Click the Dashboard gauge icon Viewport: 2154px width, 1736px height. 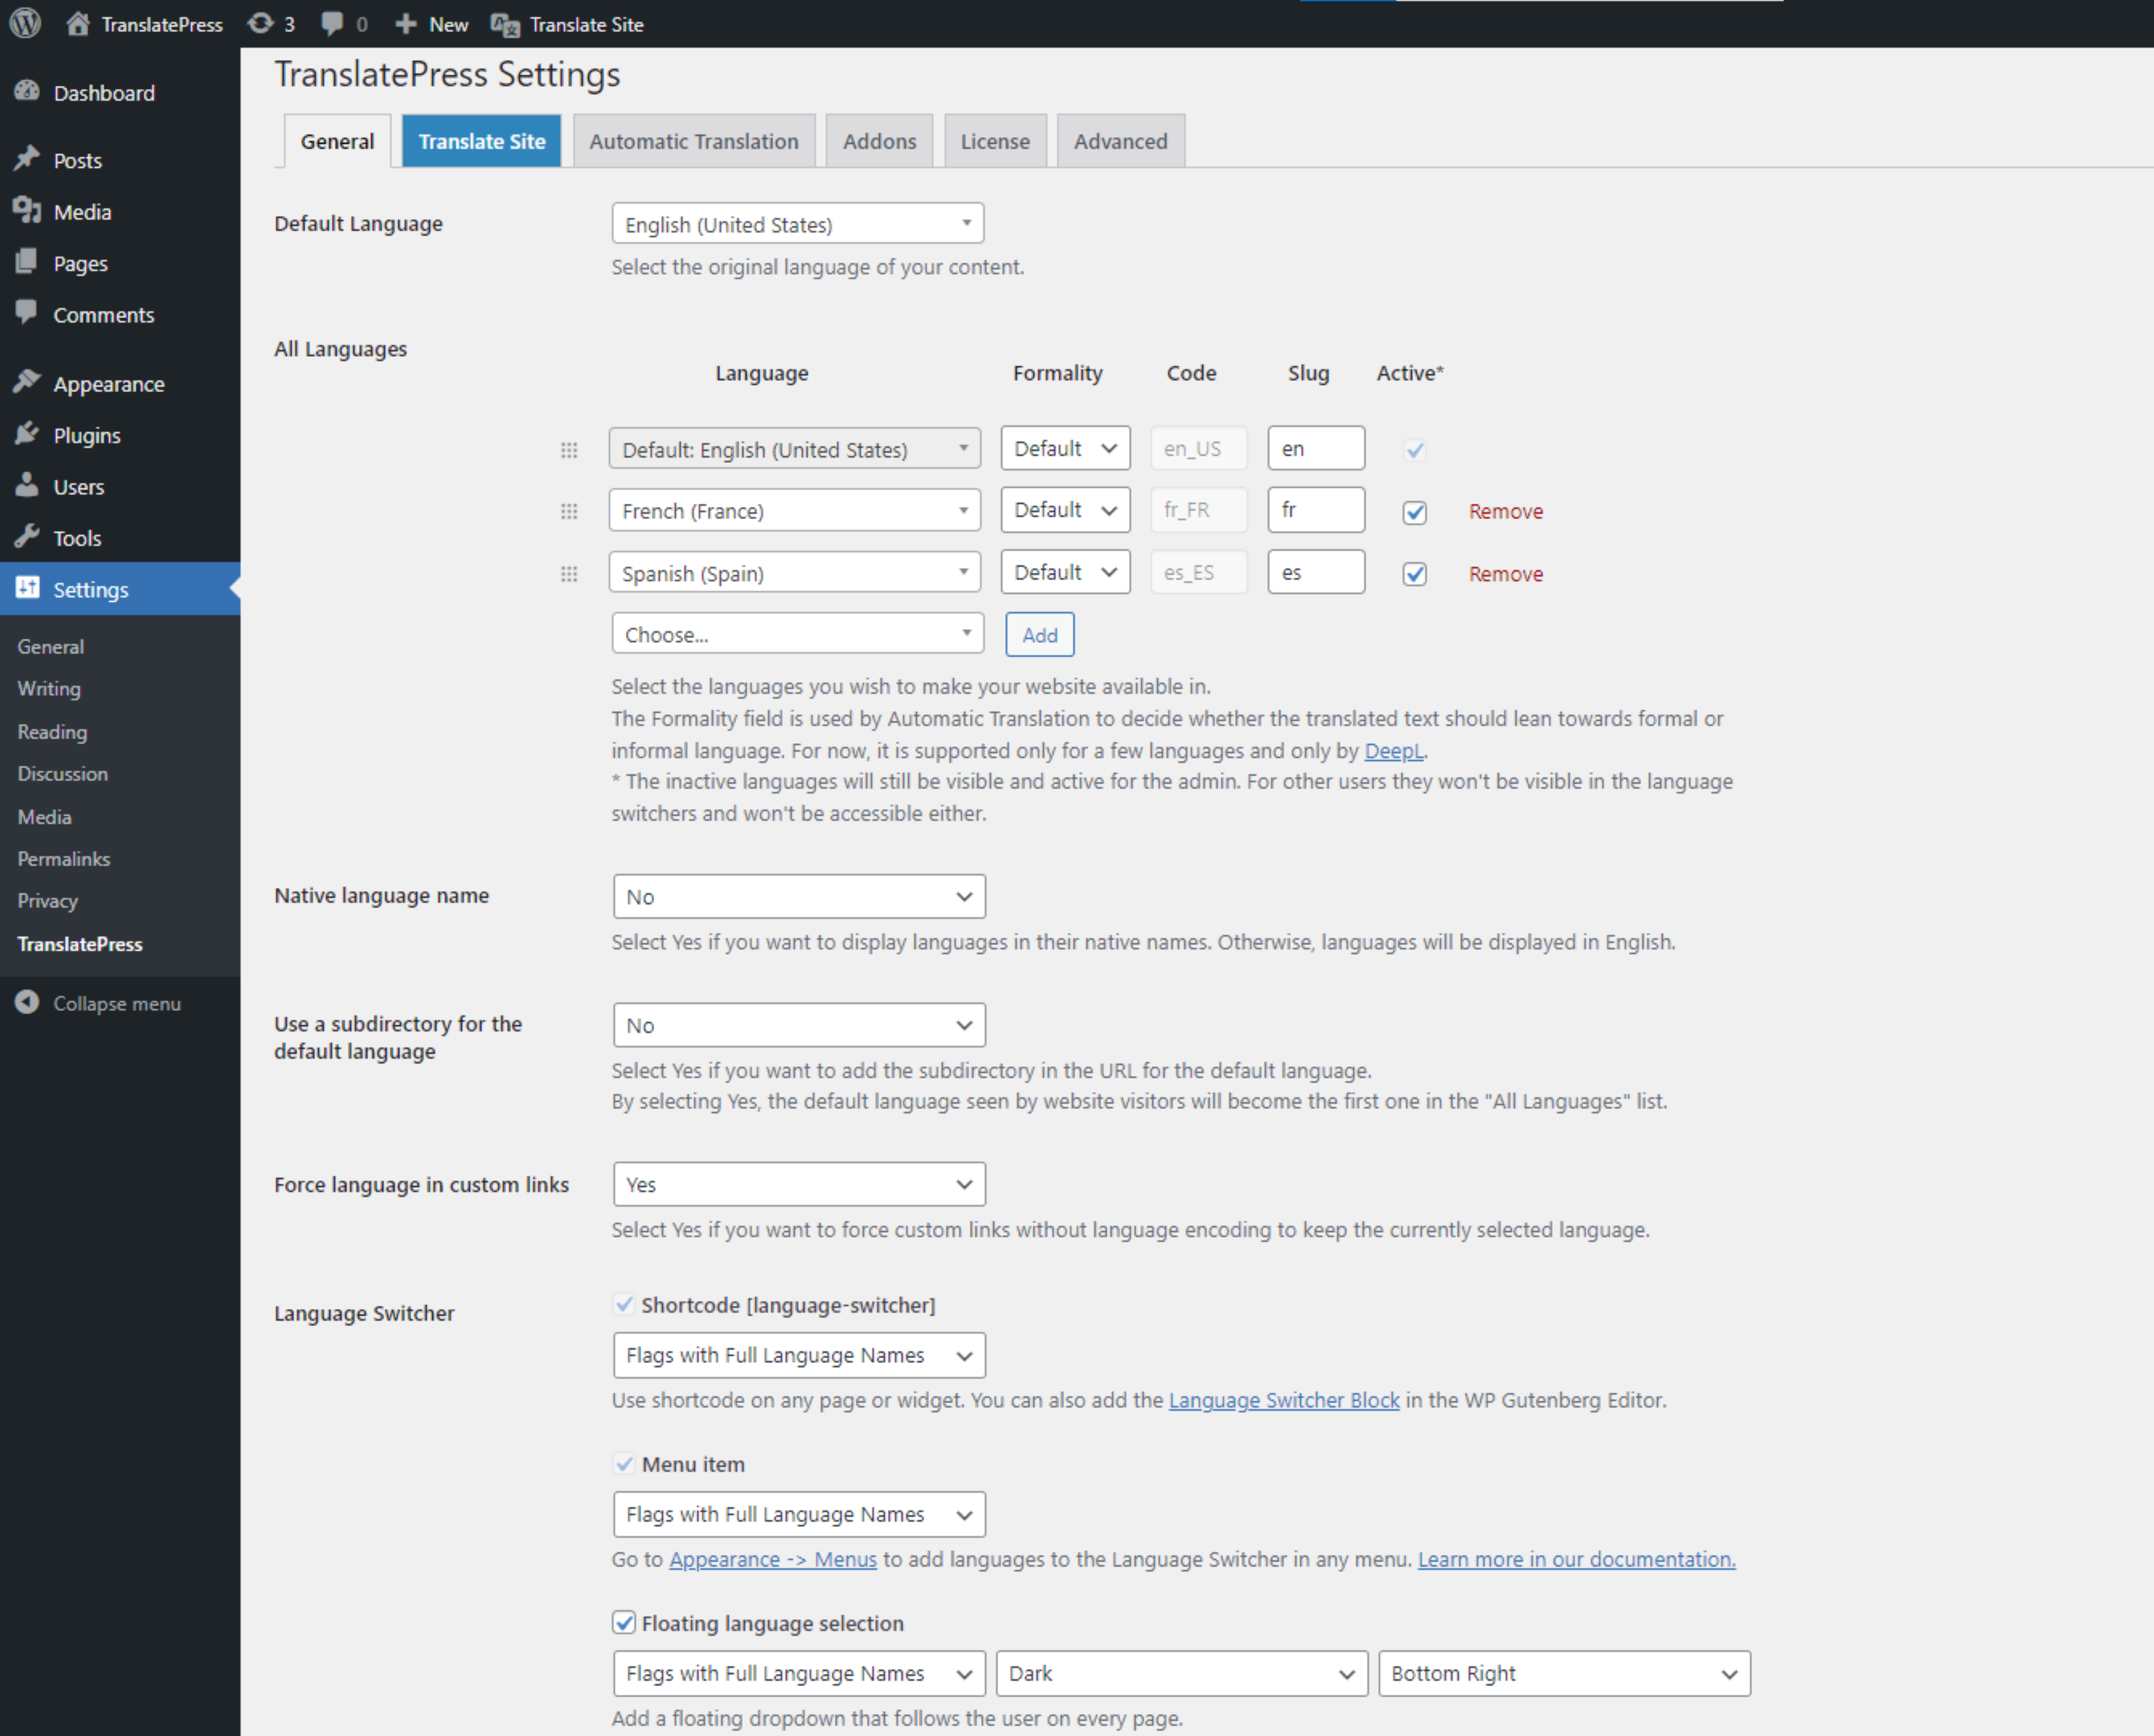click(x=27, y=92)
